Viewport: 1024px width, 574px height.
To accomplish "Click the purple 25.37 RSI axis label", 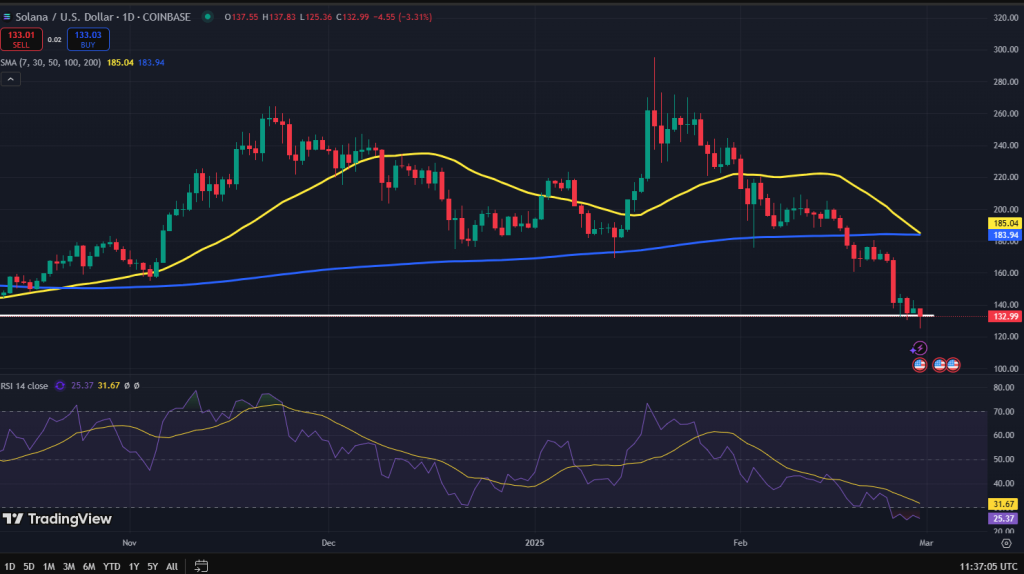I will 1004,518.
